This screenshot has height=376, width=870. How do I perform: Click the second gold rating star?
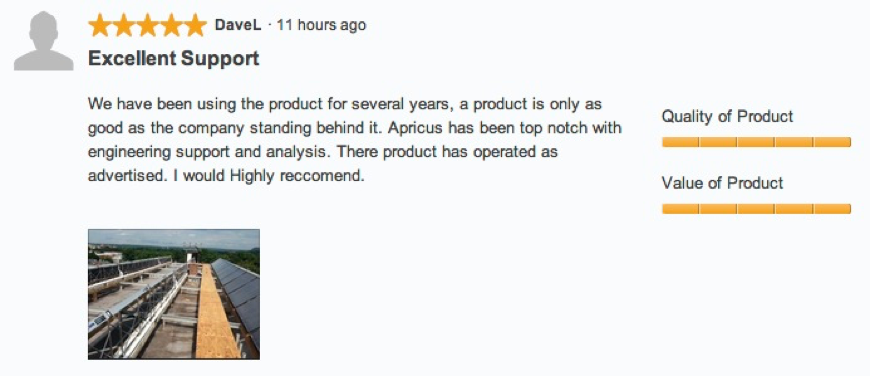point(124,26)
